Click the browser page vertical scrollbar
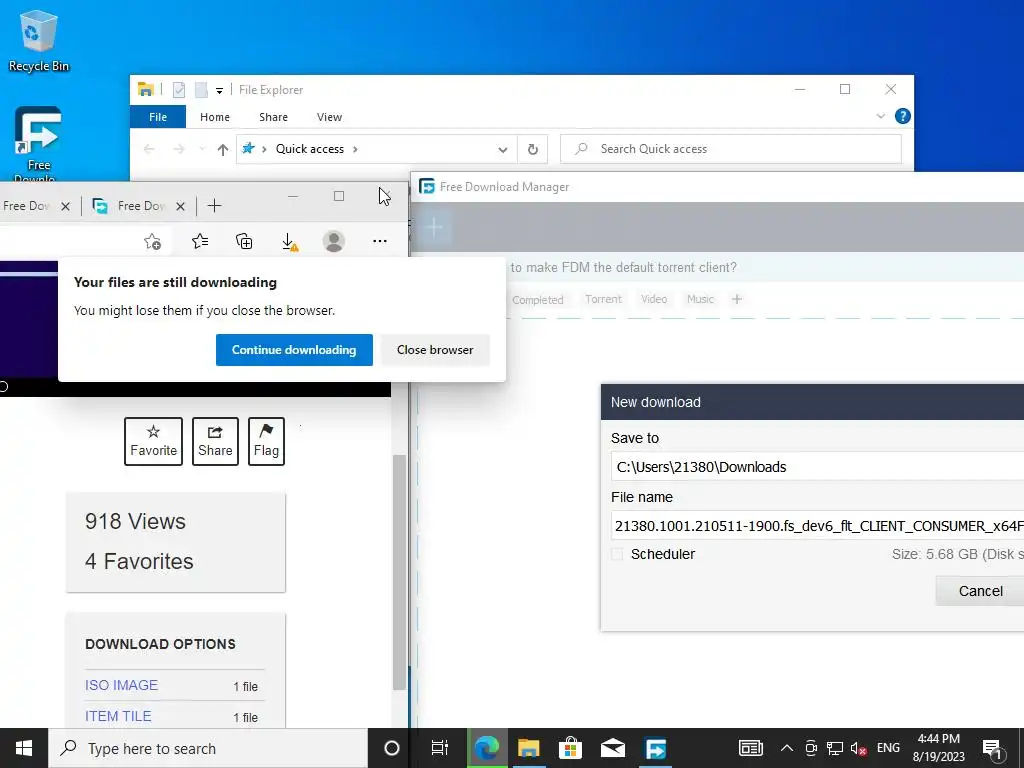The width and height of the screenshot is (1024, 768). pyautogui.click(x=399, y=571)
